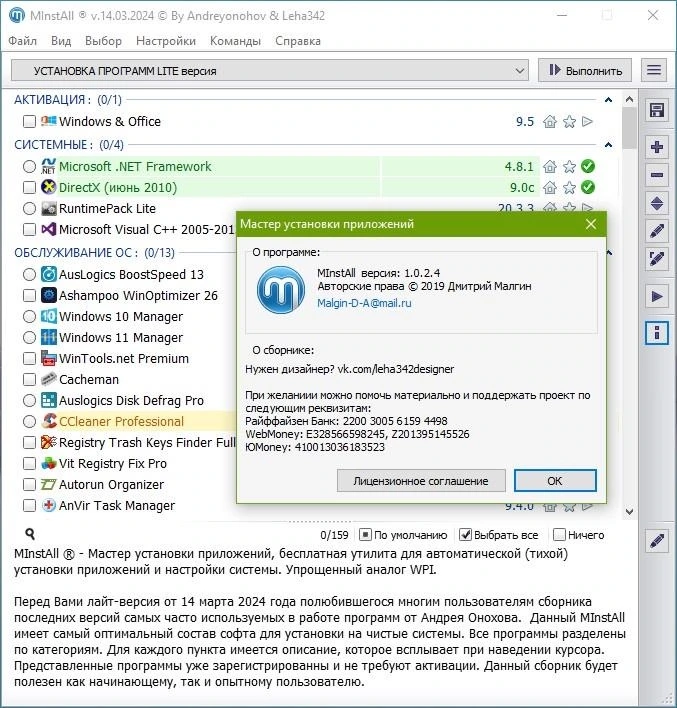677x708 pixels.
Task: Check the Microsoft Visual C++ checkbox
Action: coord(29,229)
